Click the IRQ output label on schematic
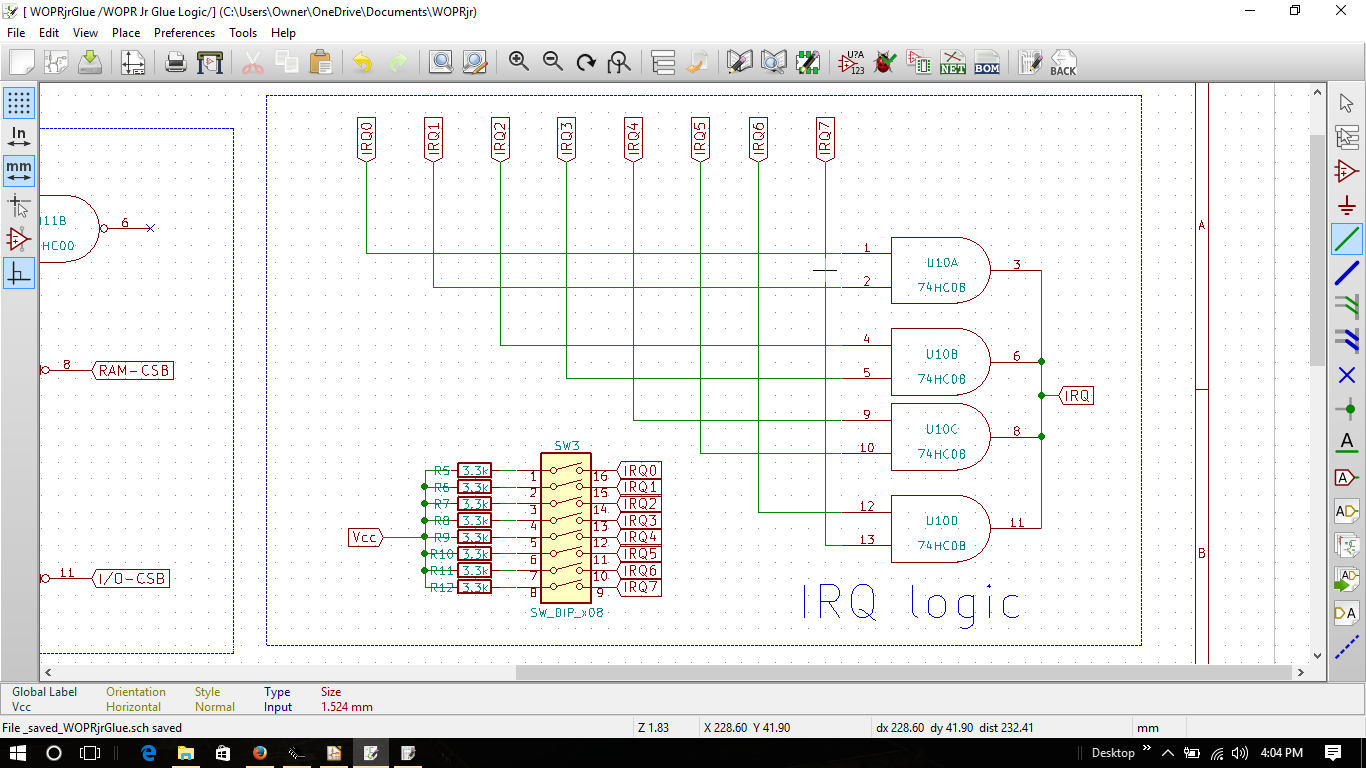 (1077, 396)
